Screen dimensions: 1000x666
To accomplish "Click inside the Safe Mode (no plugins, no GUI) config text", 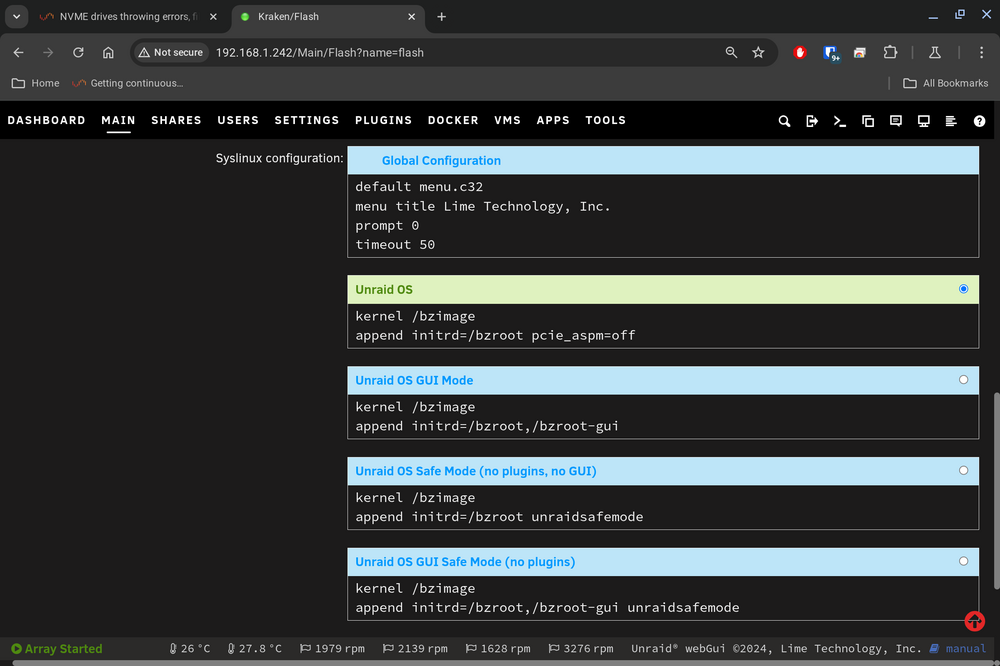I will coord(663,507).
